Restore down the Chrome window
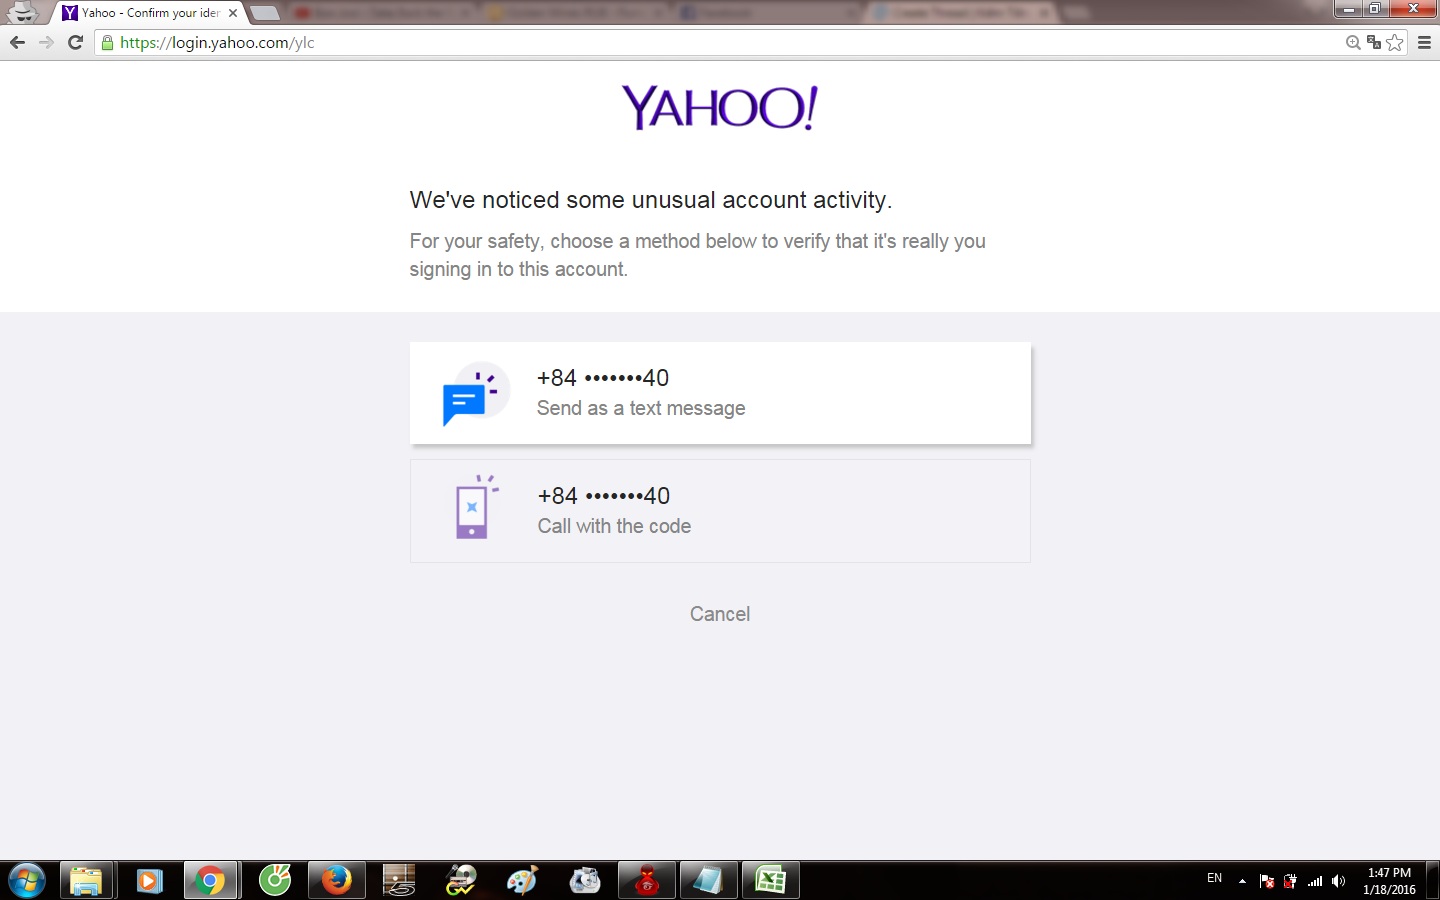Viewport: 1440px width, 900px height. (x=1375, y=9)
